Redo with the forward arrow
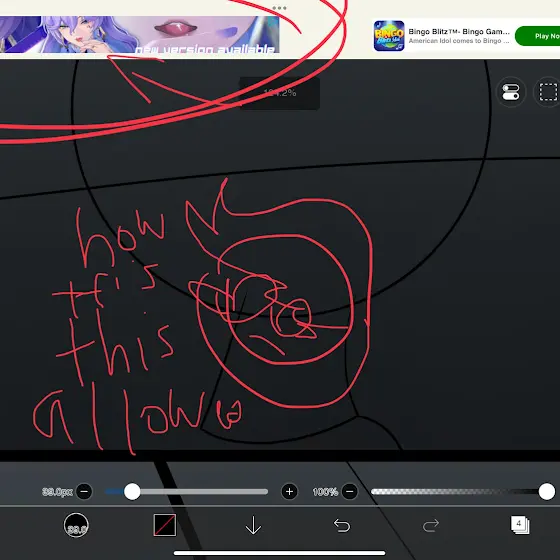The height and width of the screenshot is (560, 560). point(431,525)
